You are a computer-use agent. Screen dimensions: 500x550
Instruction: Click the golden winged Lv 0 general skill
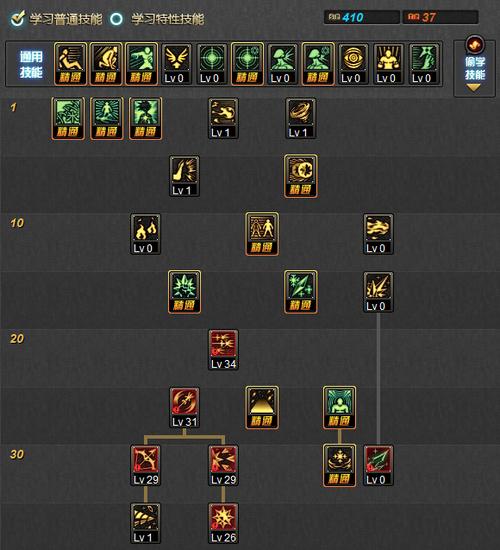pos(177,64)
